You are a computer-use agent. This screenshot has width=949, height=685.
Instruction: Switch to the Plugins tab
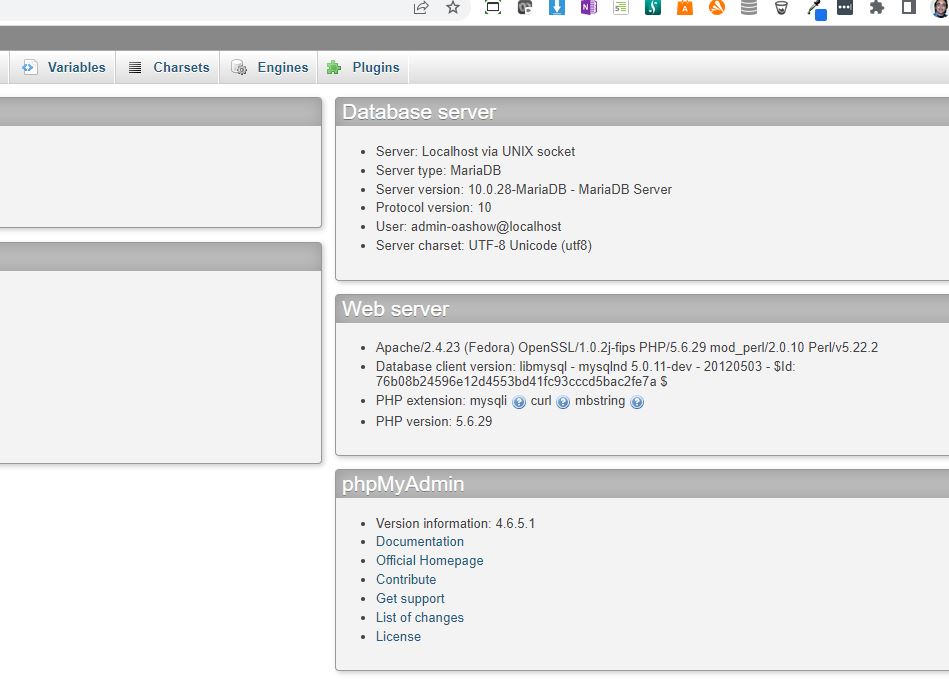tap(363, 67)
